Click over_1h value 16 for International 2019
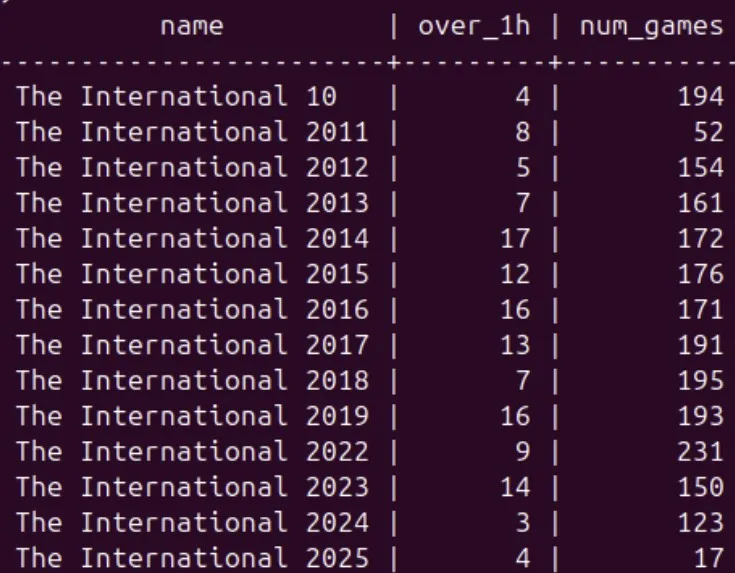 (x=515, y=416)
